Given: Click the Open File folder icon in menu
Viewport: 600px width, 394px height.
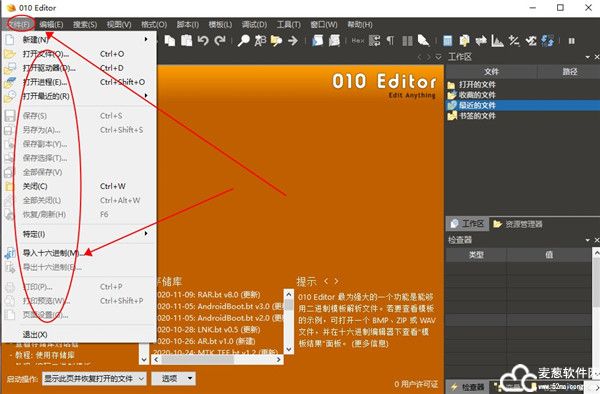Looking at the screenshot, I should click(10, 54).
